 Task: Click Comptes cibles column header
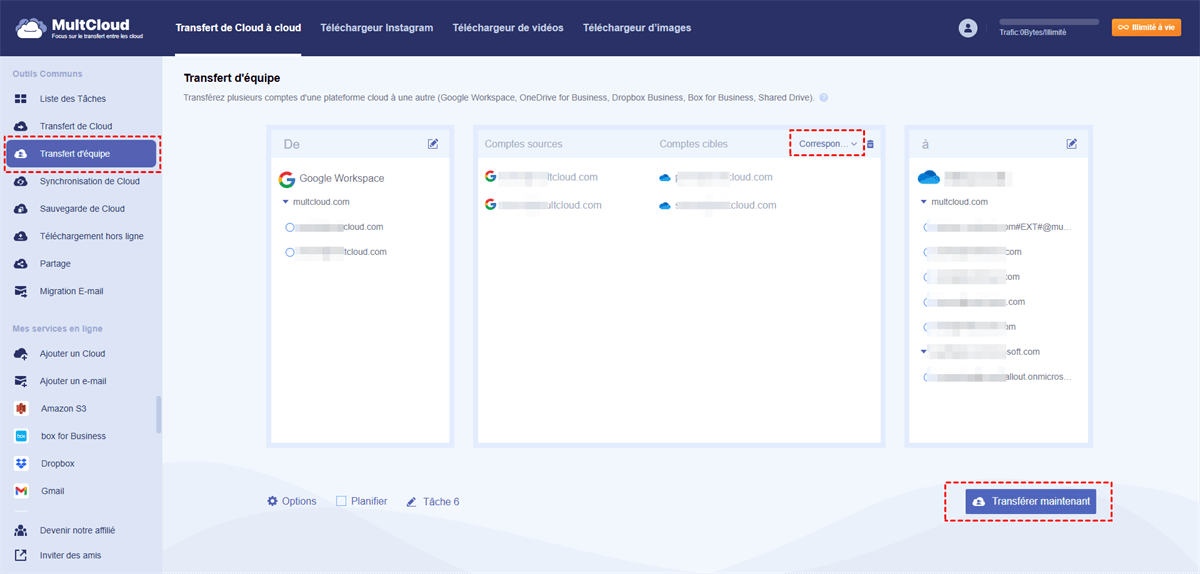pos(694,144)
